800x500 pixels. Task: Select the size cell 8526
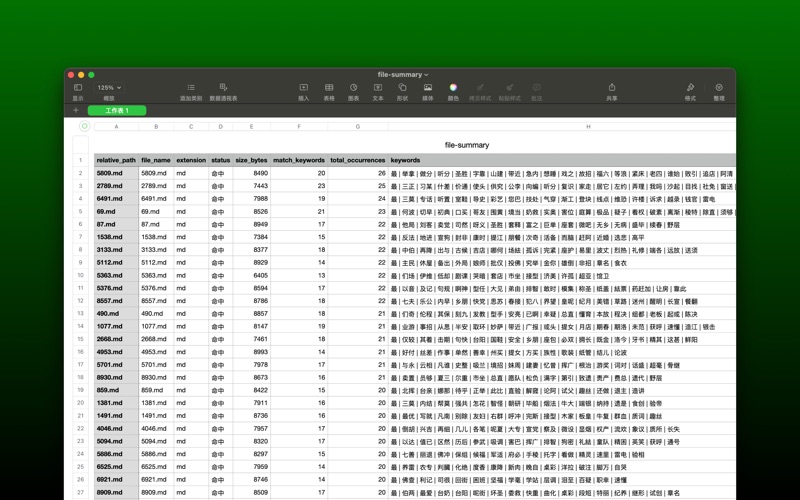(252, 212)
